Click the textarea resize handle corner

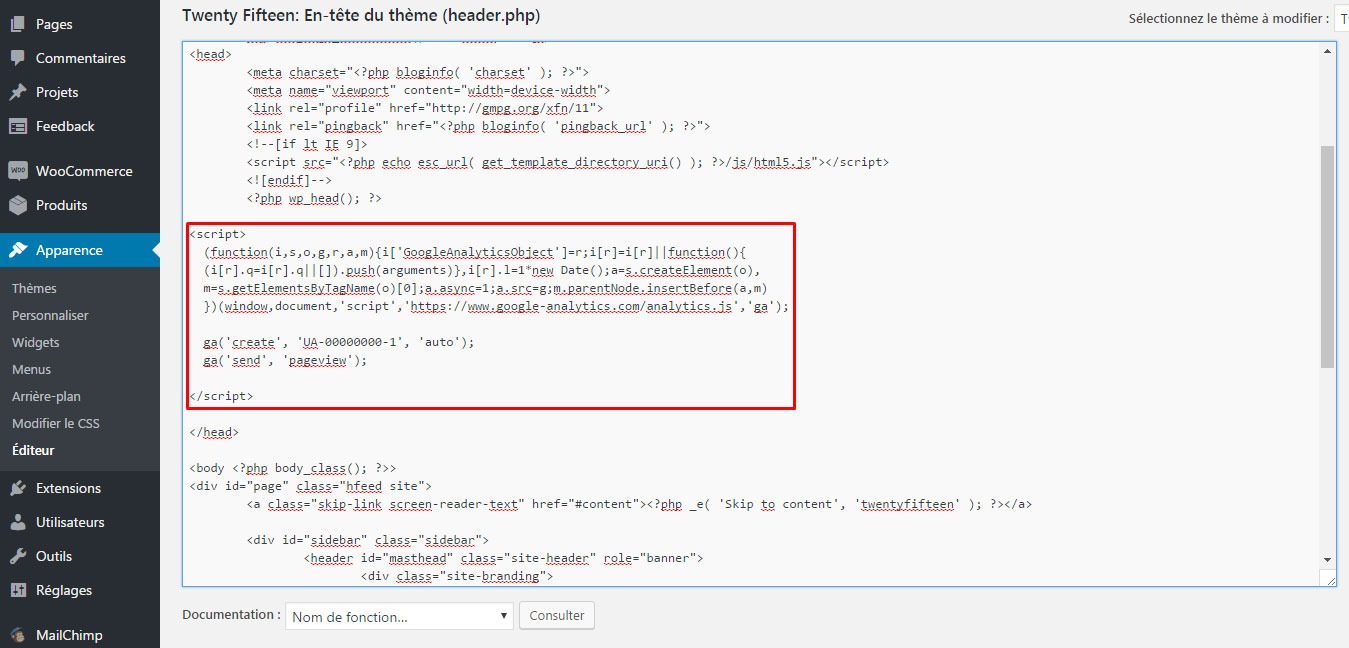(x=1327, y=578)
